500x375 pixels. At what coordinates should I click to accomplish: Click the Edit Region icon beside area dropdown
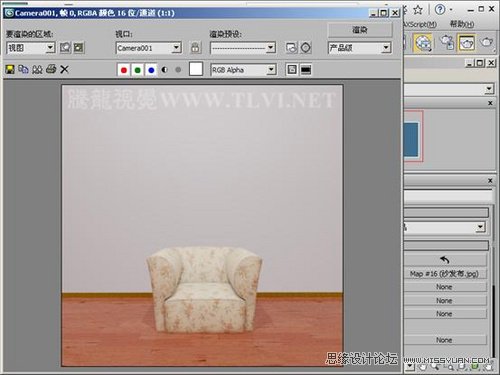(65, 48)
